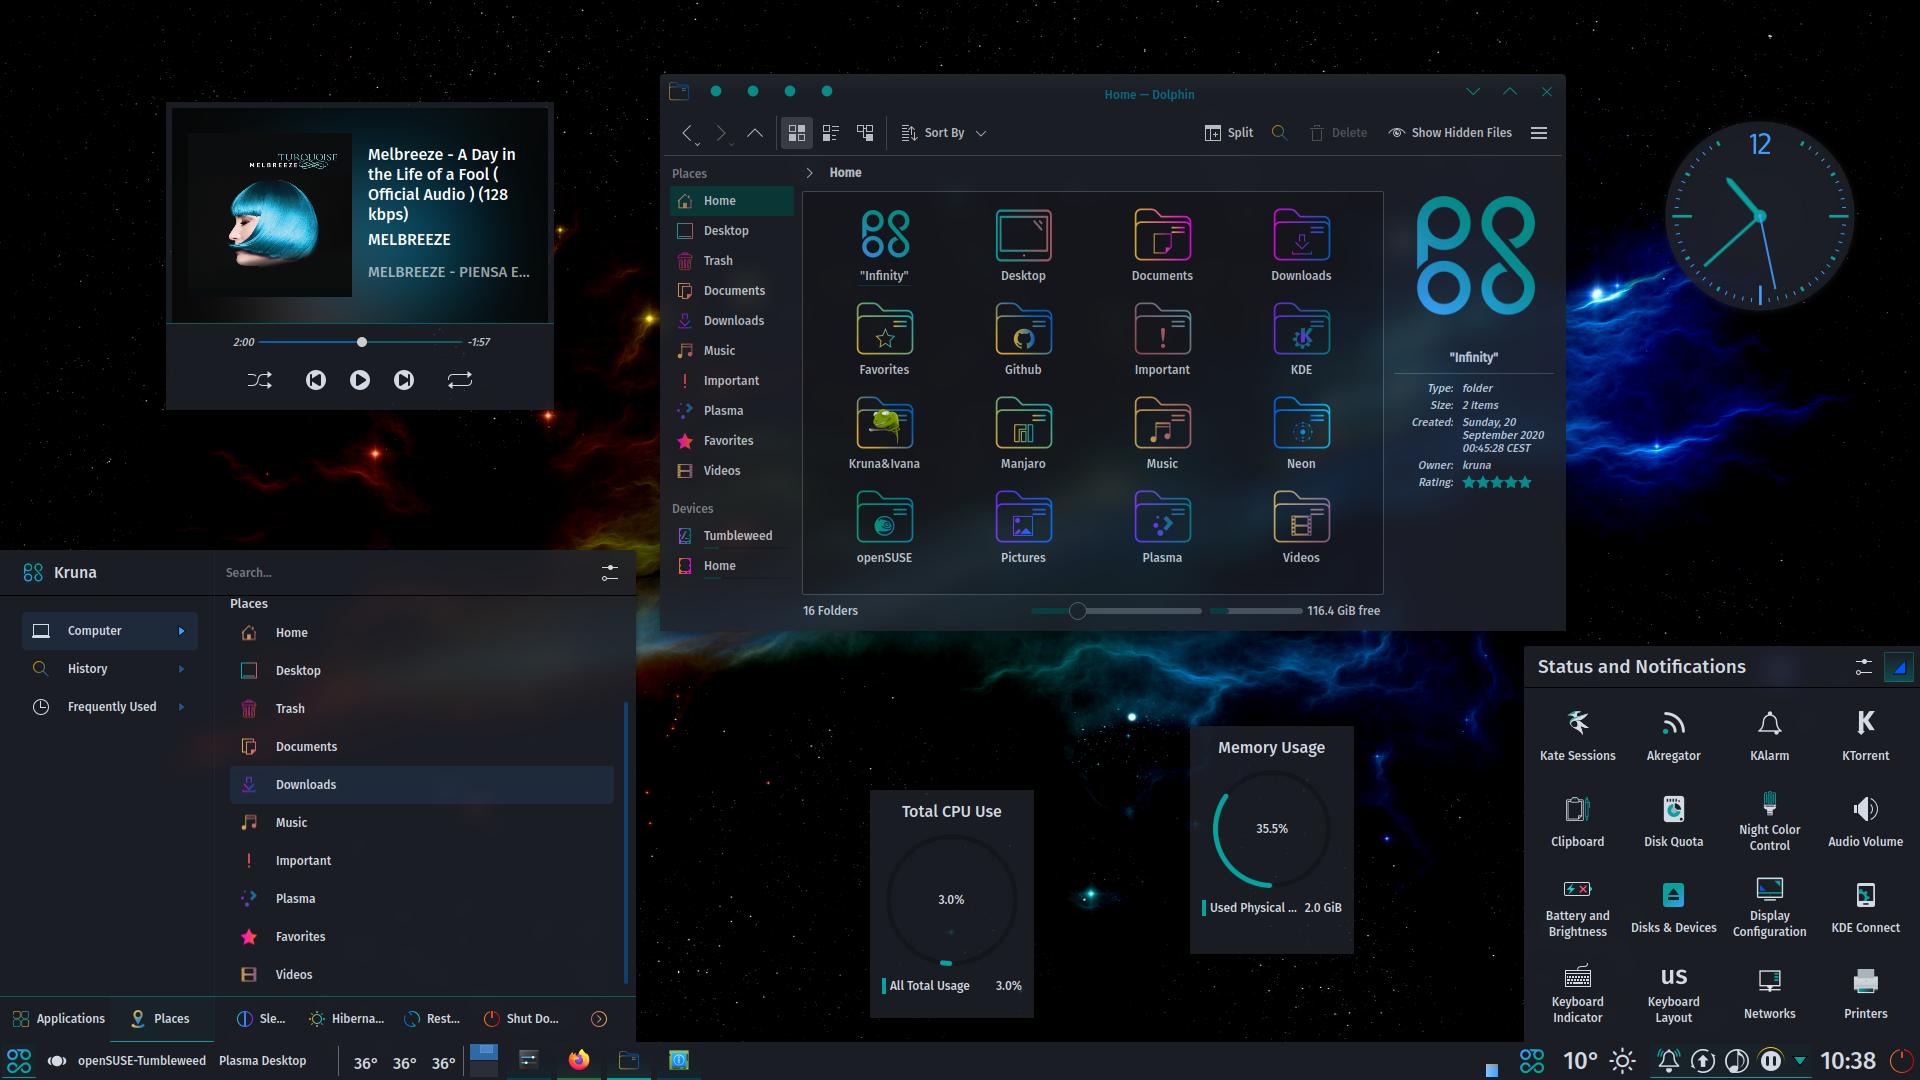Launch Firefox from the taskbar
Screen dimensions: 1920x1080
[x=579, y=1060]
